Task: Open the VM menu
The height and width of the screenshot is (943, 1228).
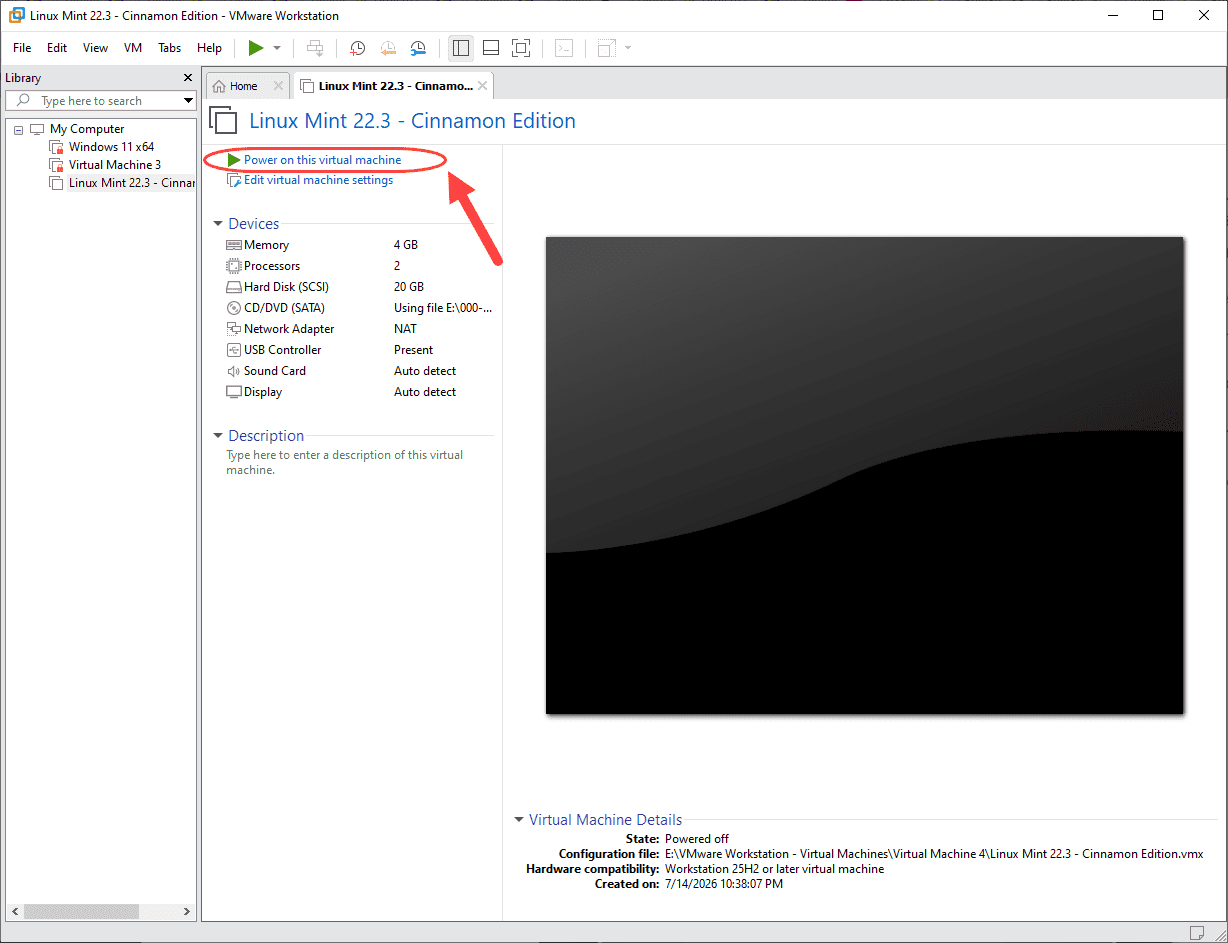Action: [x=133, y=48]
